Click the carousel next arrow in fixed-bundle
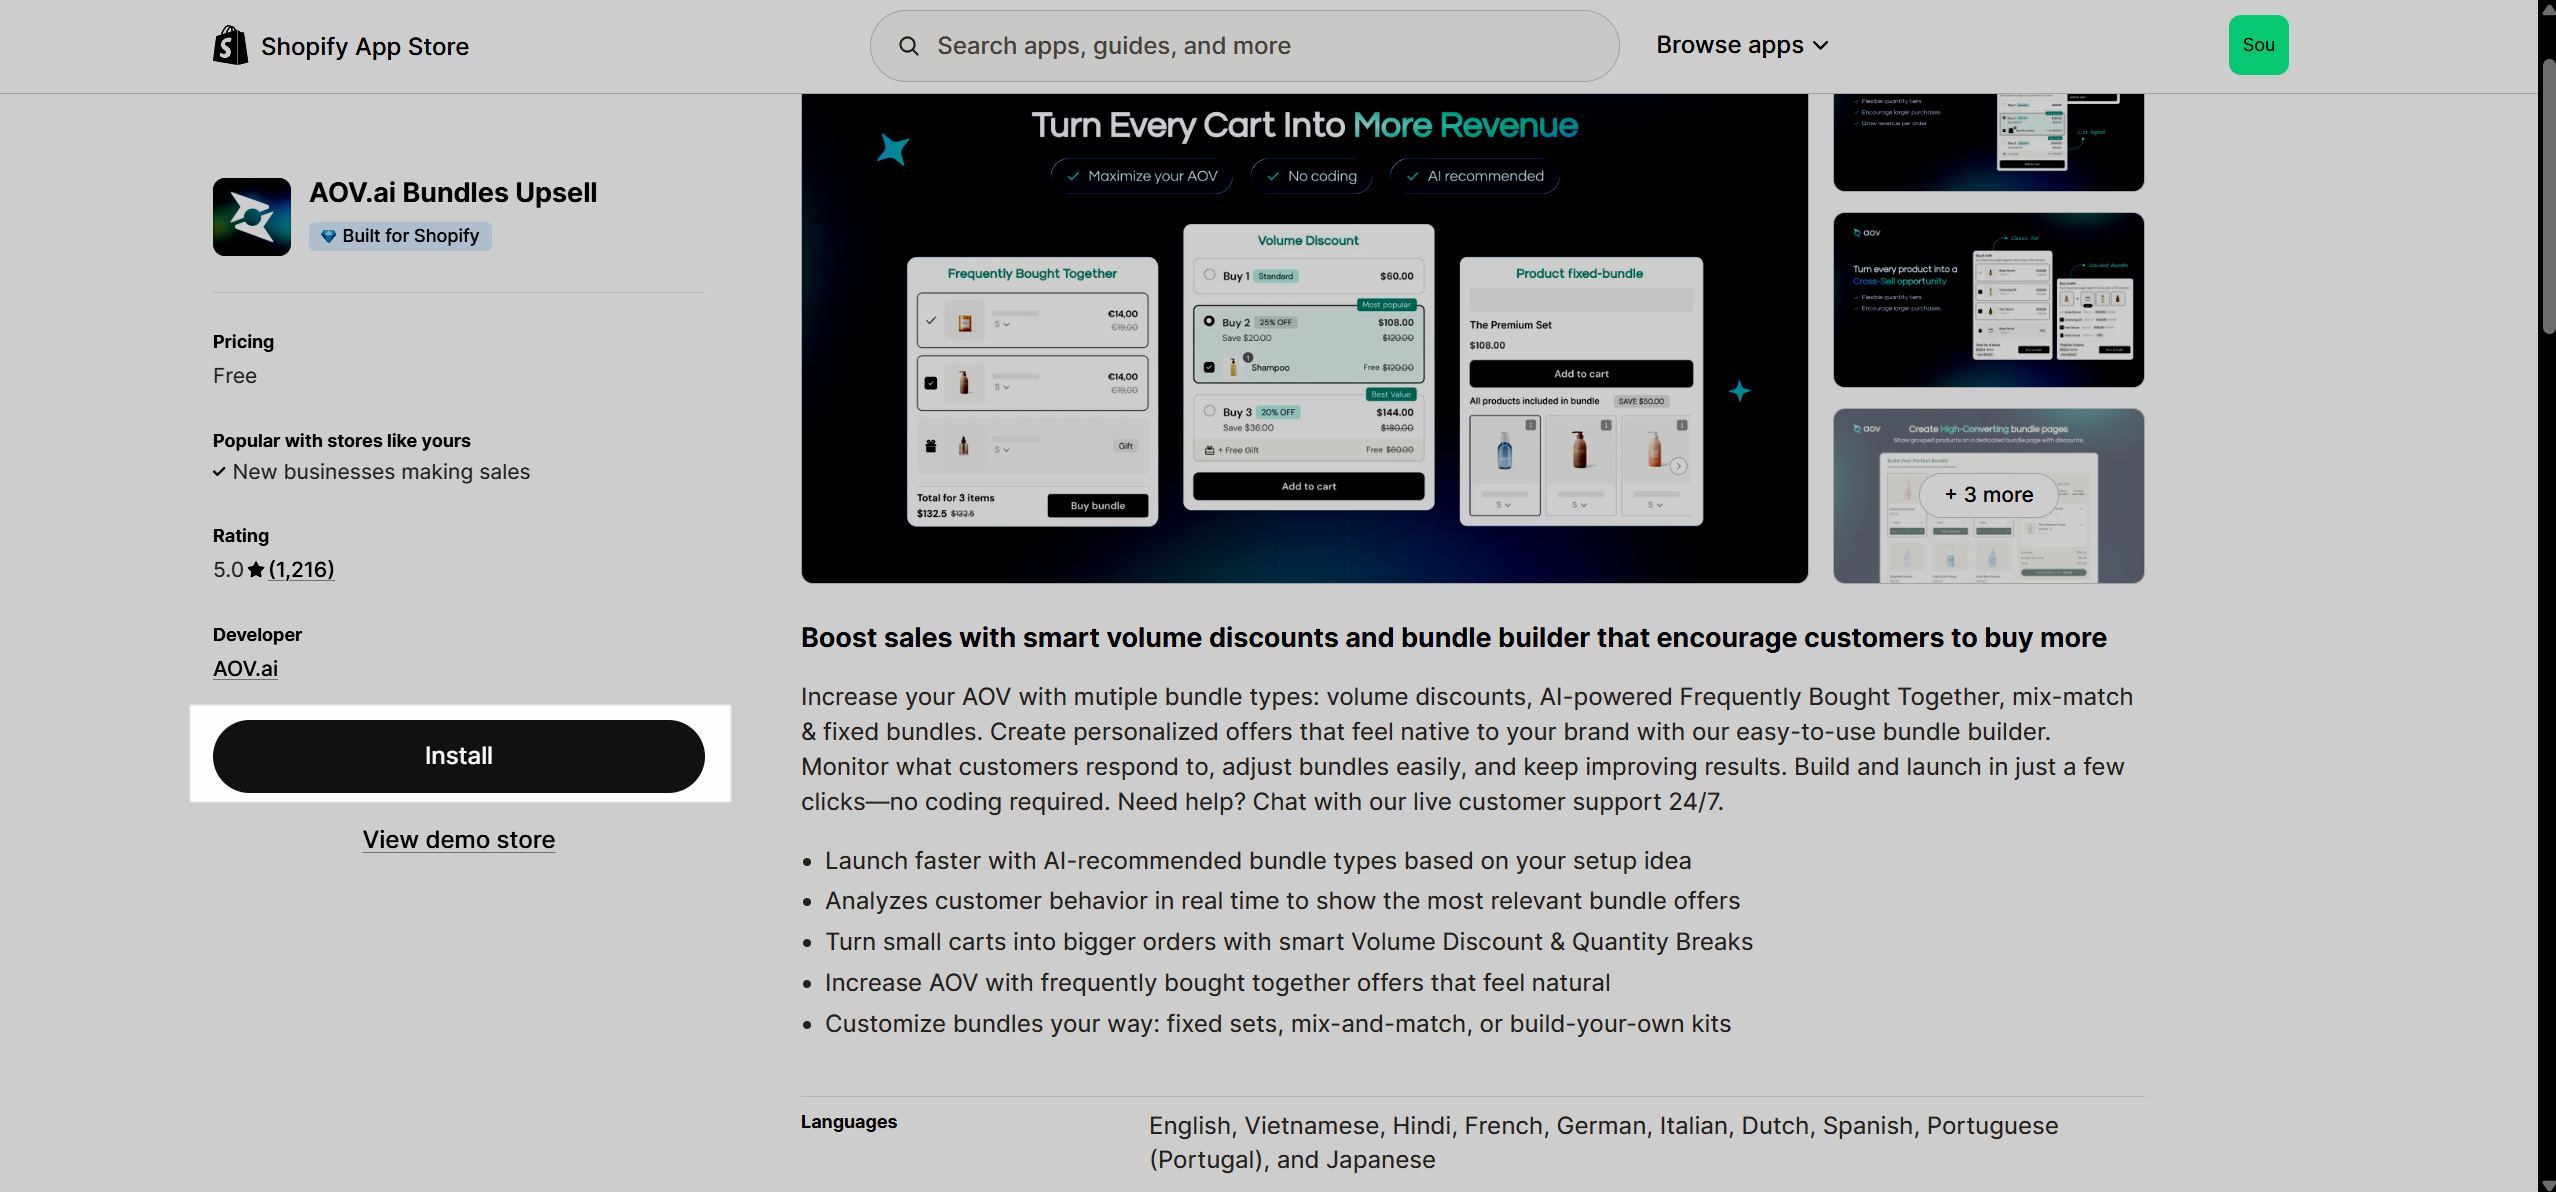The height and width of the screenshot is (1192, 2556). tap(1679, 466)
